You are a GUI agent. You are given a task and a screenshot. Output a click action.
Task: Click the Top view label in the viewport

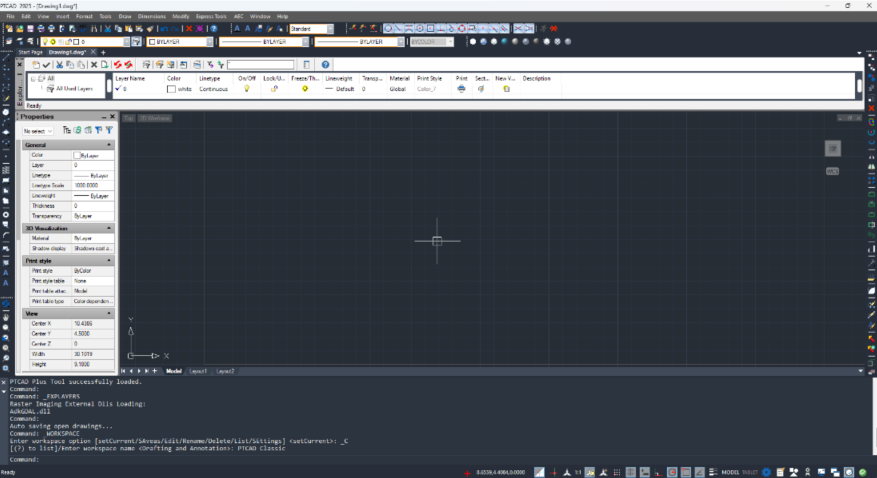[x=129, y=118]
